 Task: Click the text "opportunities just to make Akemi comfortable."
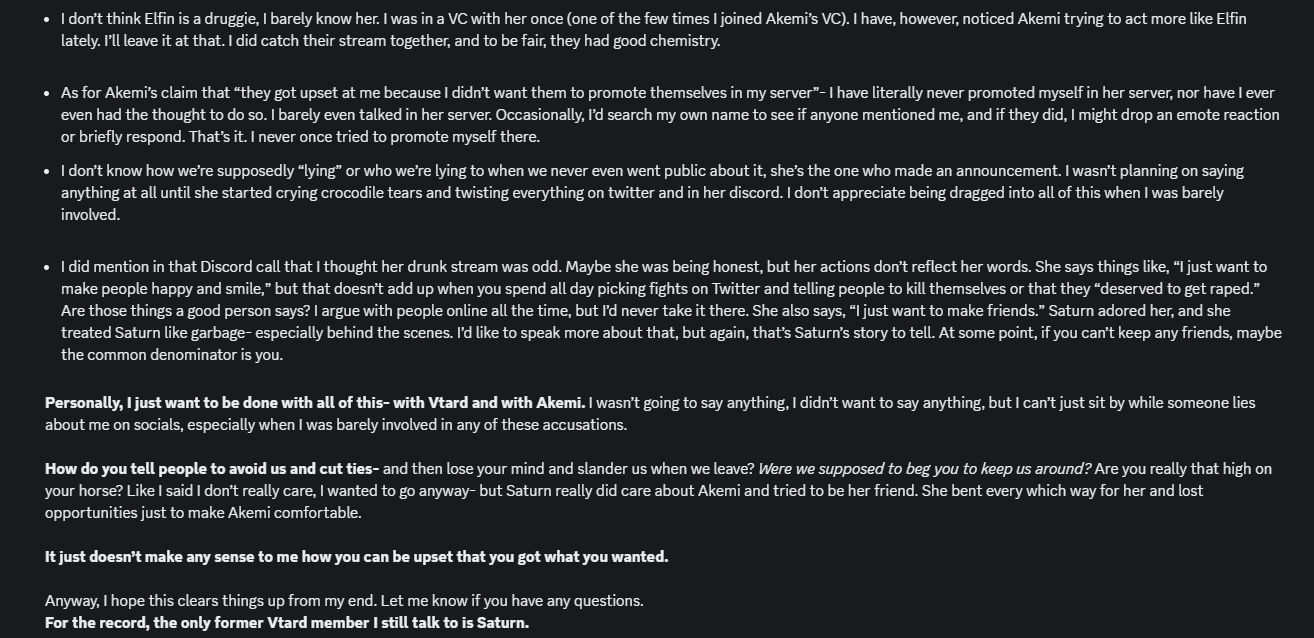[203, 513]
